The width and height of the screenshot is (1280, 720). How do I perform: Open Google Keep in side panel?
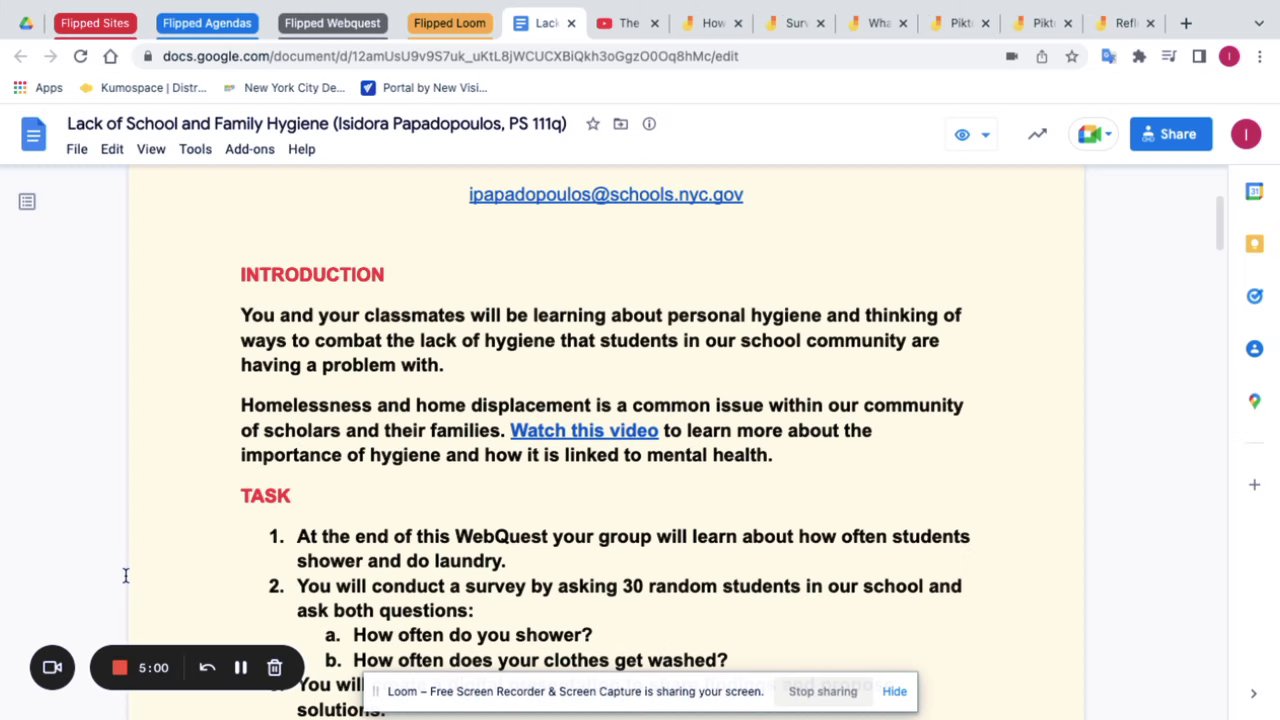pos(1254,244)
